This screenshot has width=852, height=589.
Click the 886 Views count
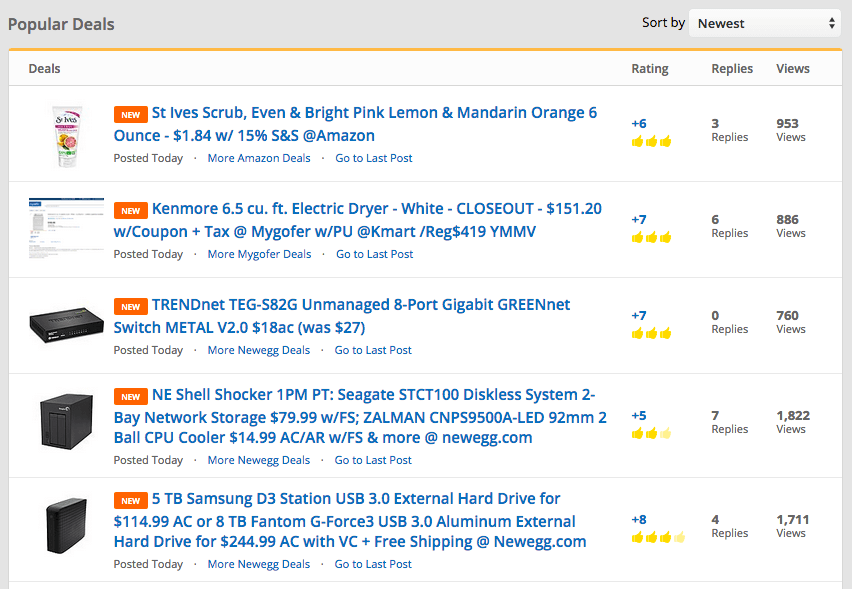(x=791, y=227)
